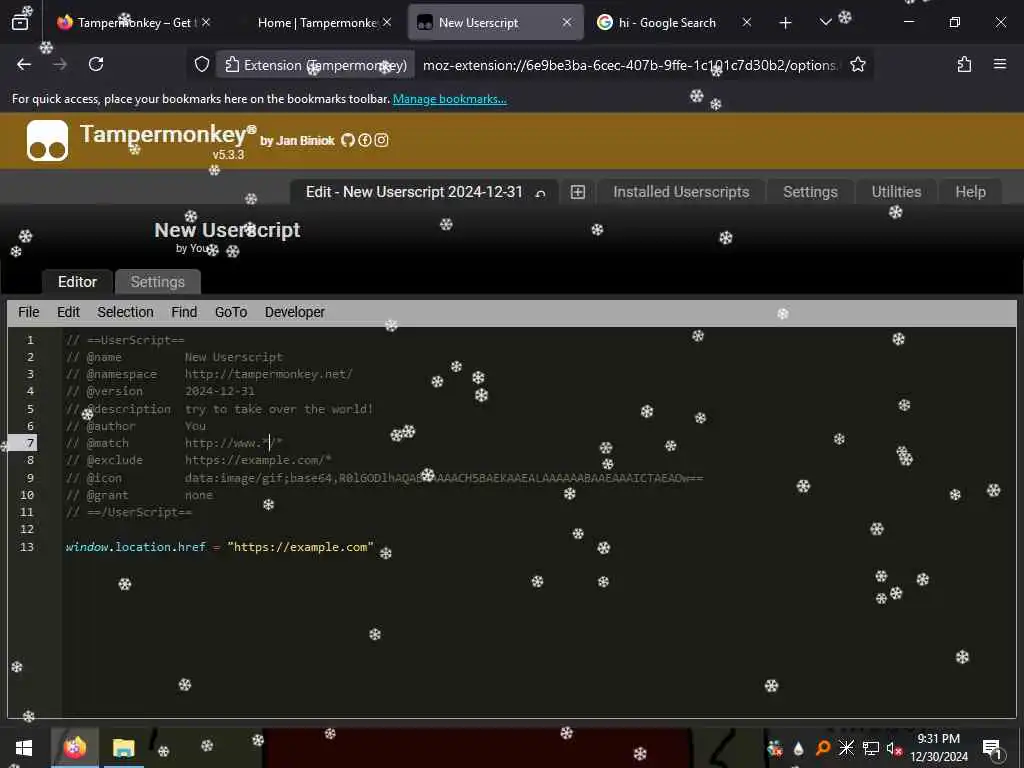
Task: Open the notification center icon
Action: [992, 748]
